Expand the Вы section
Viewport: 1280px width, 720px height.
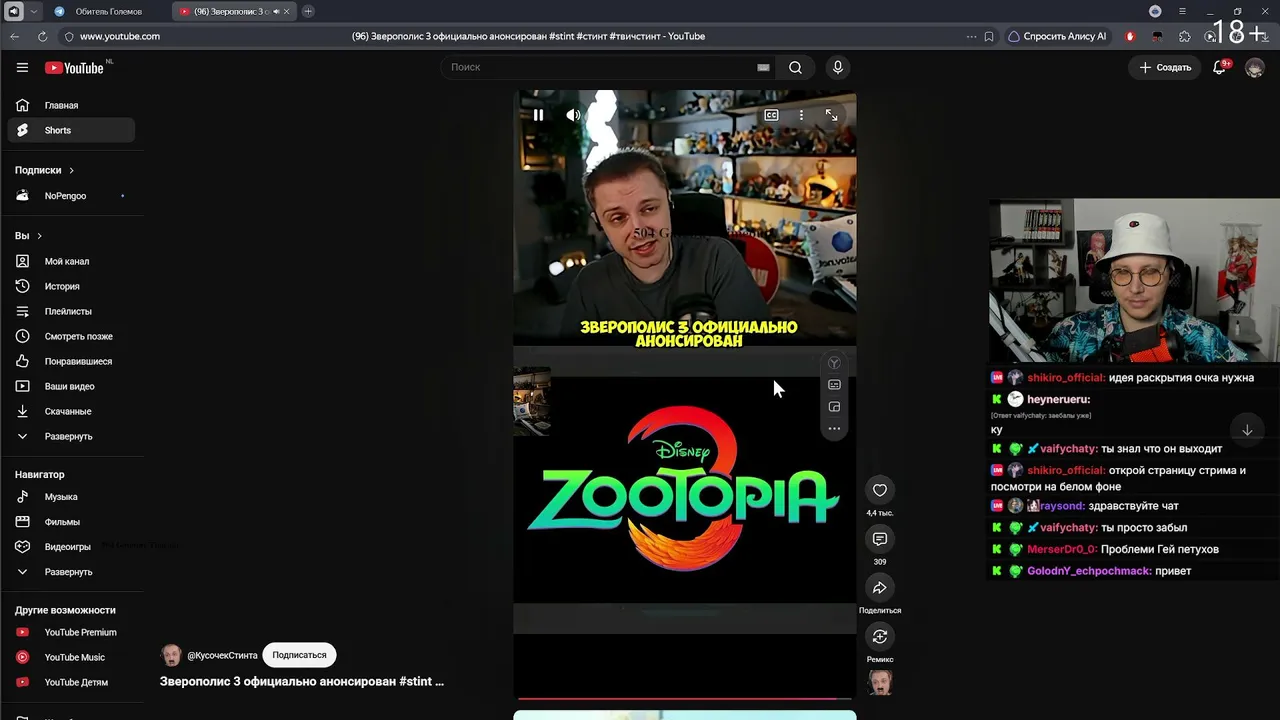pos(28,236)
